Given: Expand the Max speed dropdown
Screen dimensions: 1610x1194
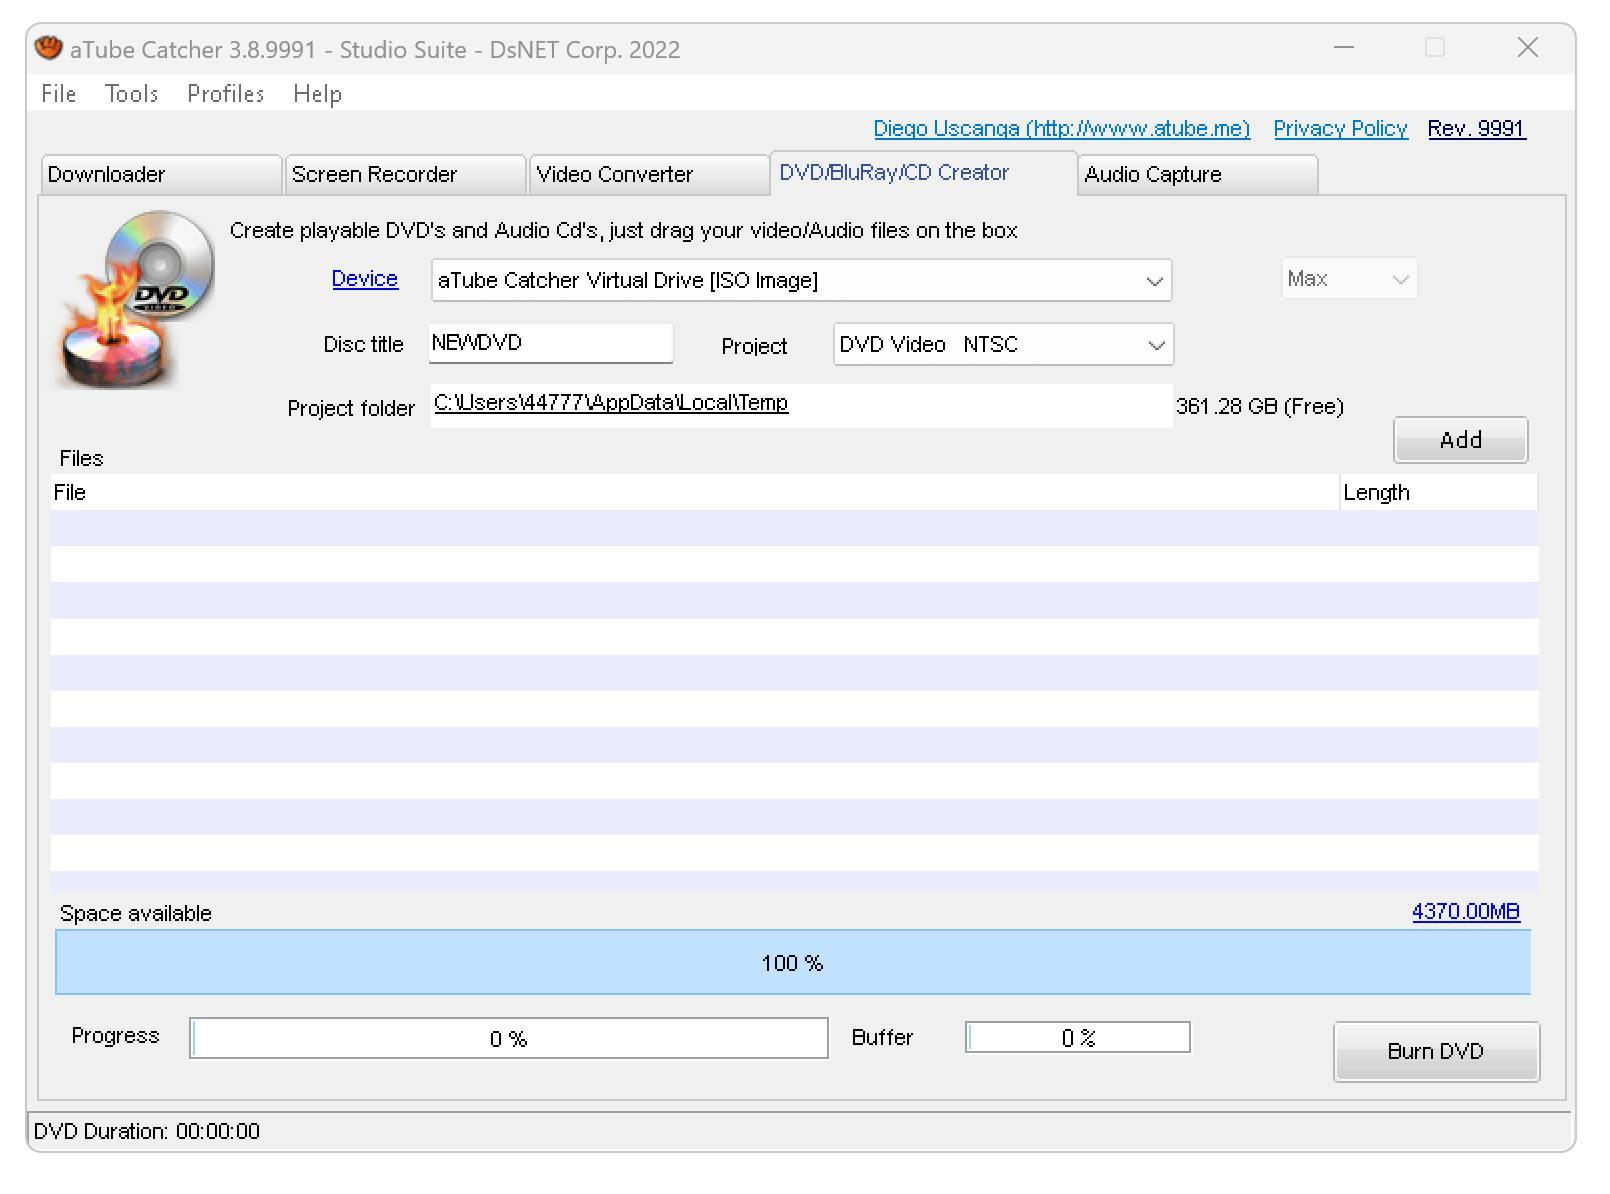Looking at the screenshot, I should (x=1349, y=279).
